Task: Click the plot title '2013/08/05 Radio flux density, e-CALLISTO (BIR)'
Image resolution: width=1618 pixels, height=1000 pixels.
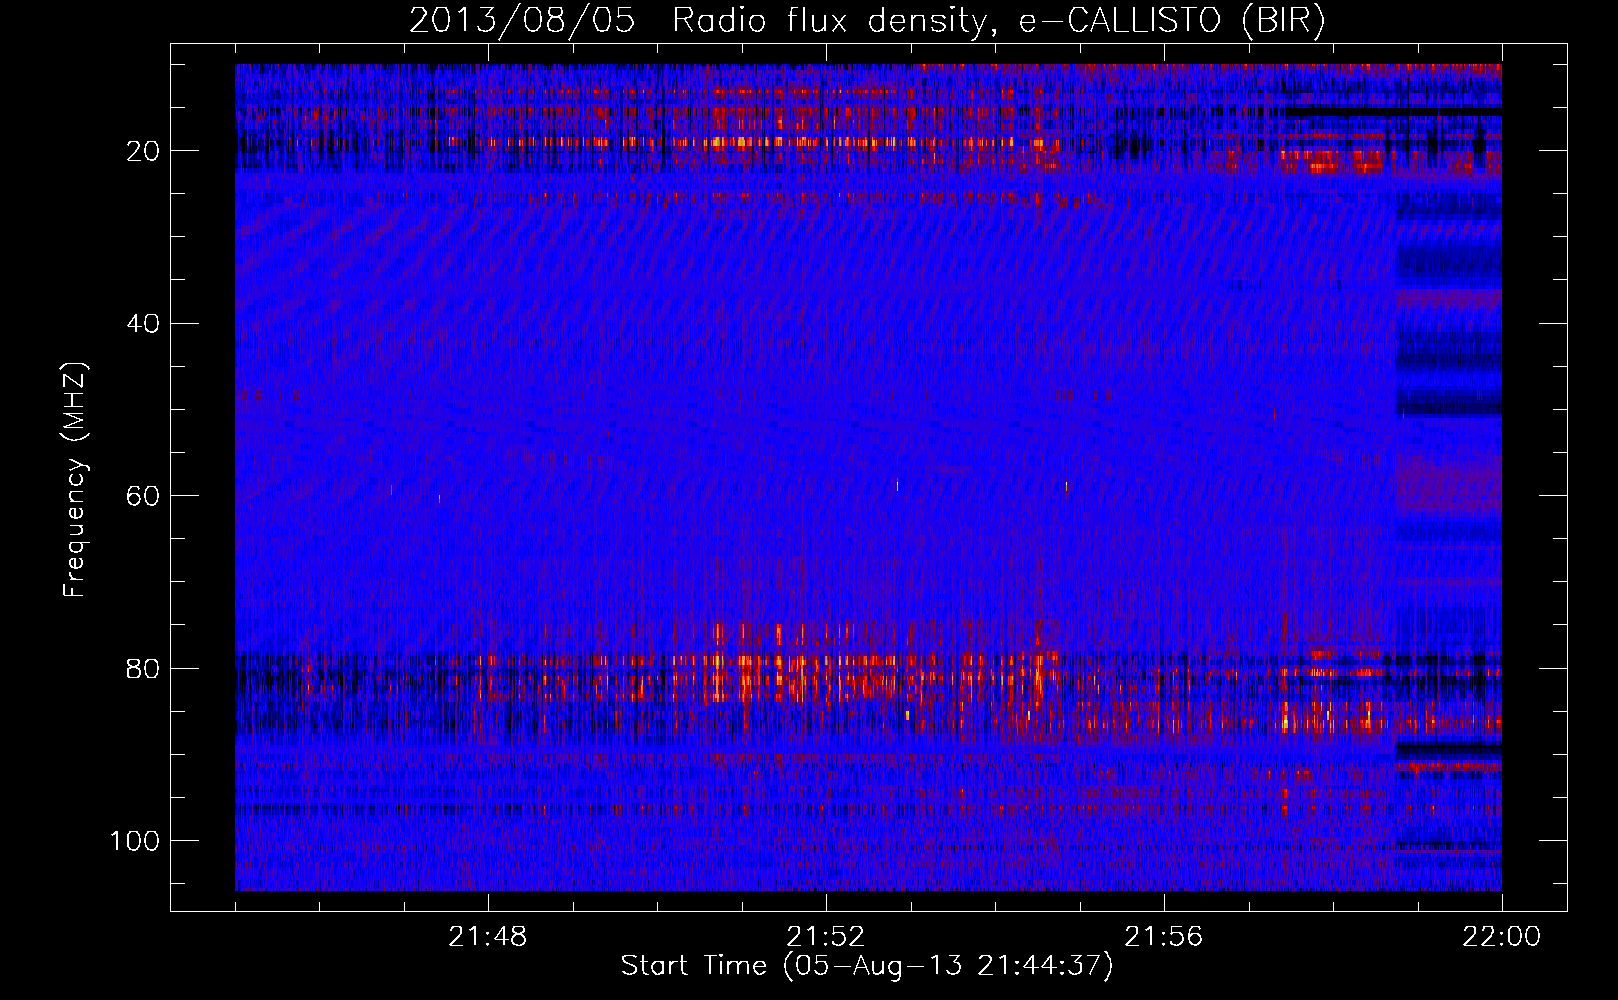Action: click(867, 21)
